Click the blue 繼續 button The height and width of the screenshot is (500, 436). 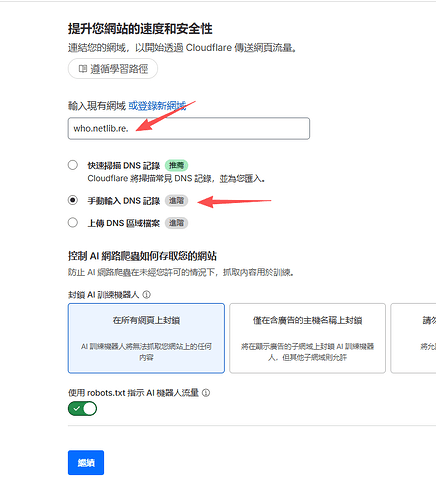click(86, 463)
